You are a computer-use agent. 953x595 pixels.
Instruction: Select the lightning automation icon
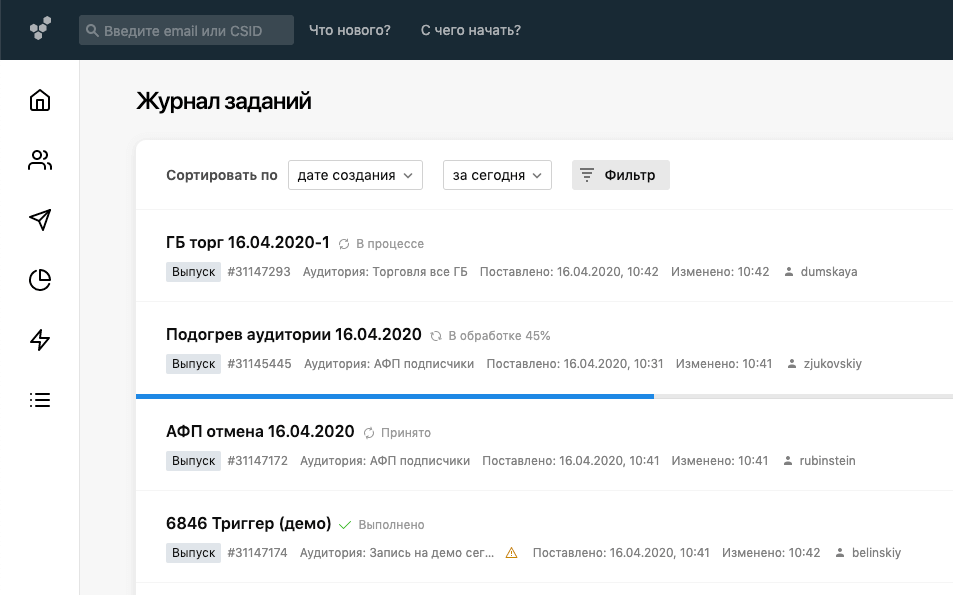point(39,340)
